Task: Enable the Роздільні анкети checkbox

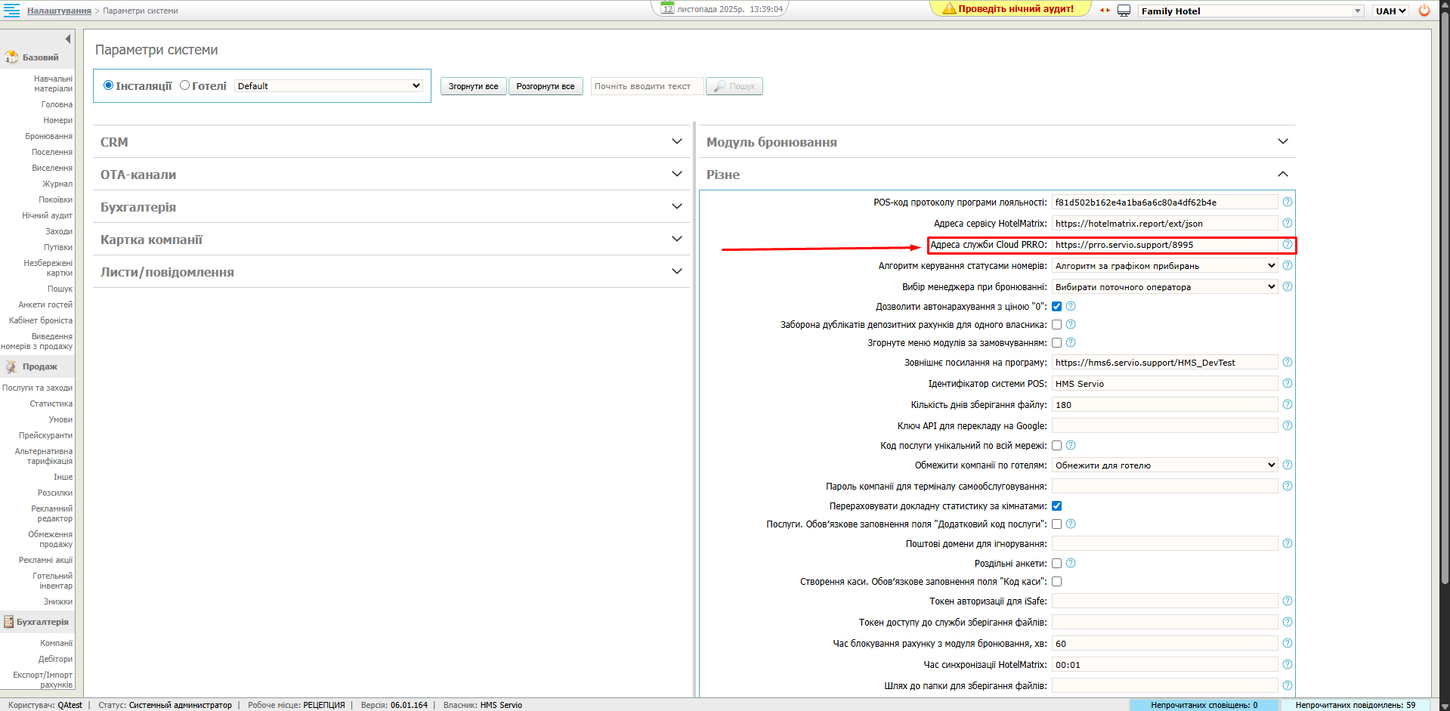Action: (1057, 563)
